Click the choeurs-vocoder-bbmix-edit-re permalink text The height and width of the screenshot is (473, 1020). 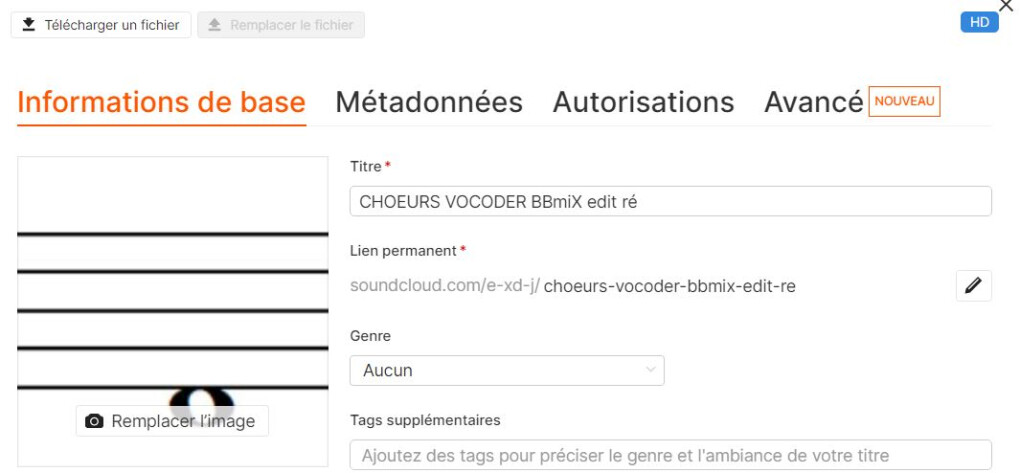tap(670, 286)
